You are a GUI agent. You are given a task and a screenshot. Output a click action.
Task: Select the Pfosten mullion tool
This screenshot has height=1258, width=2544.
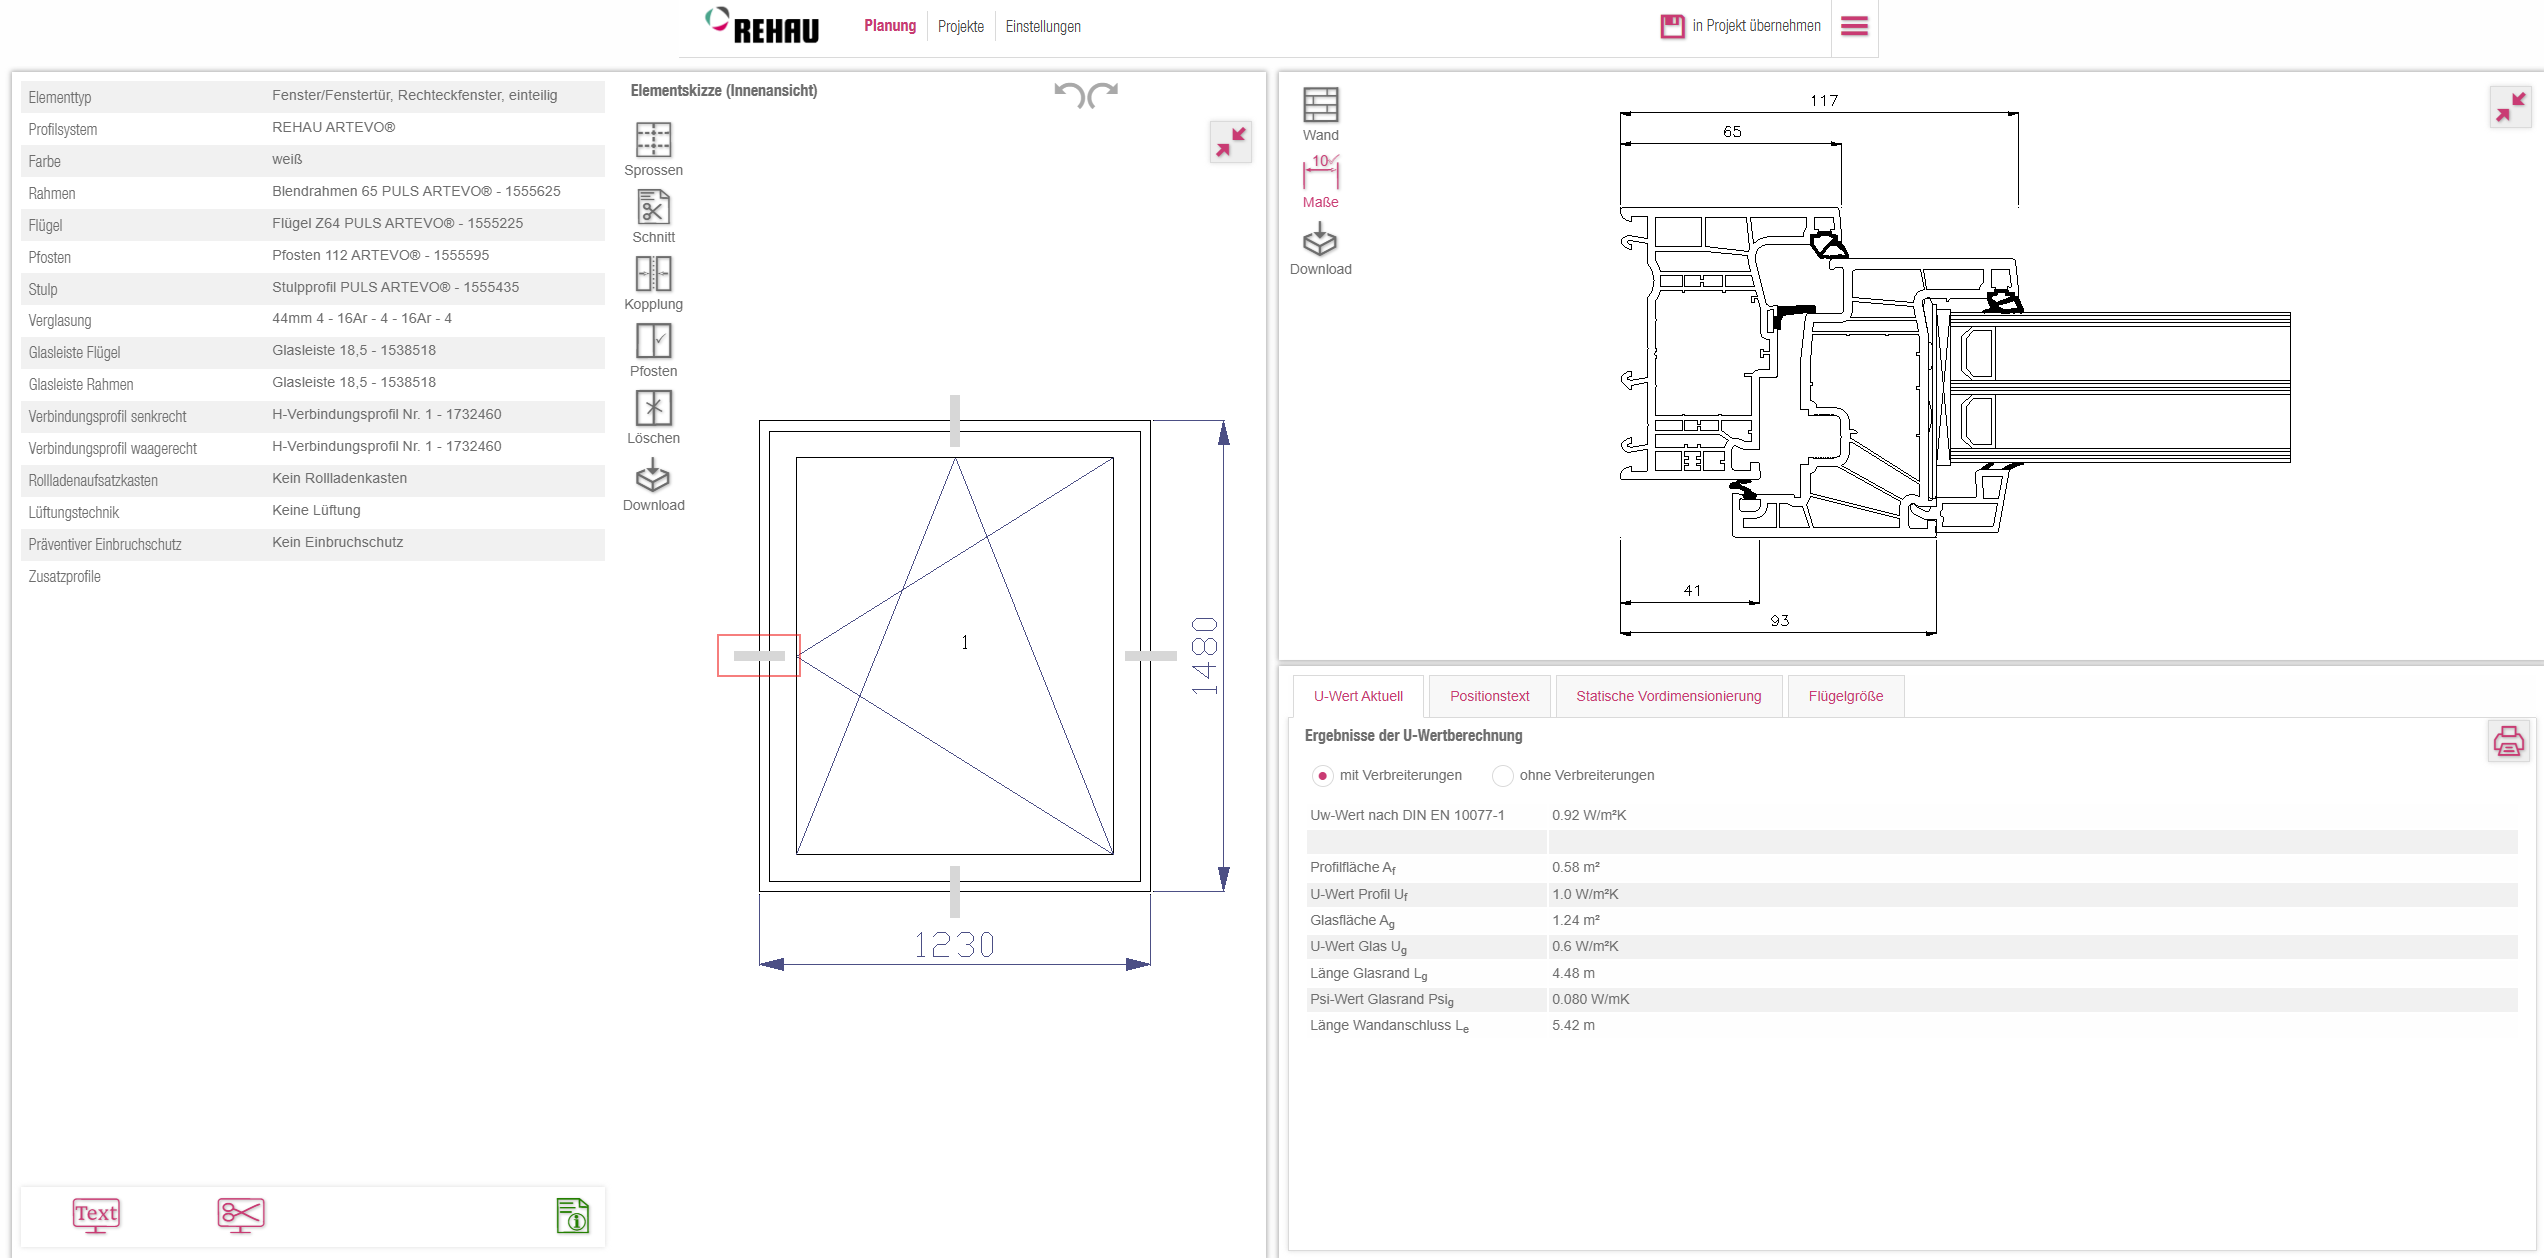[653, 350]
